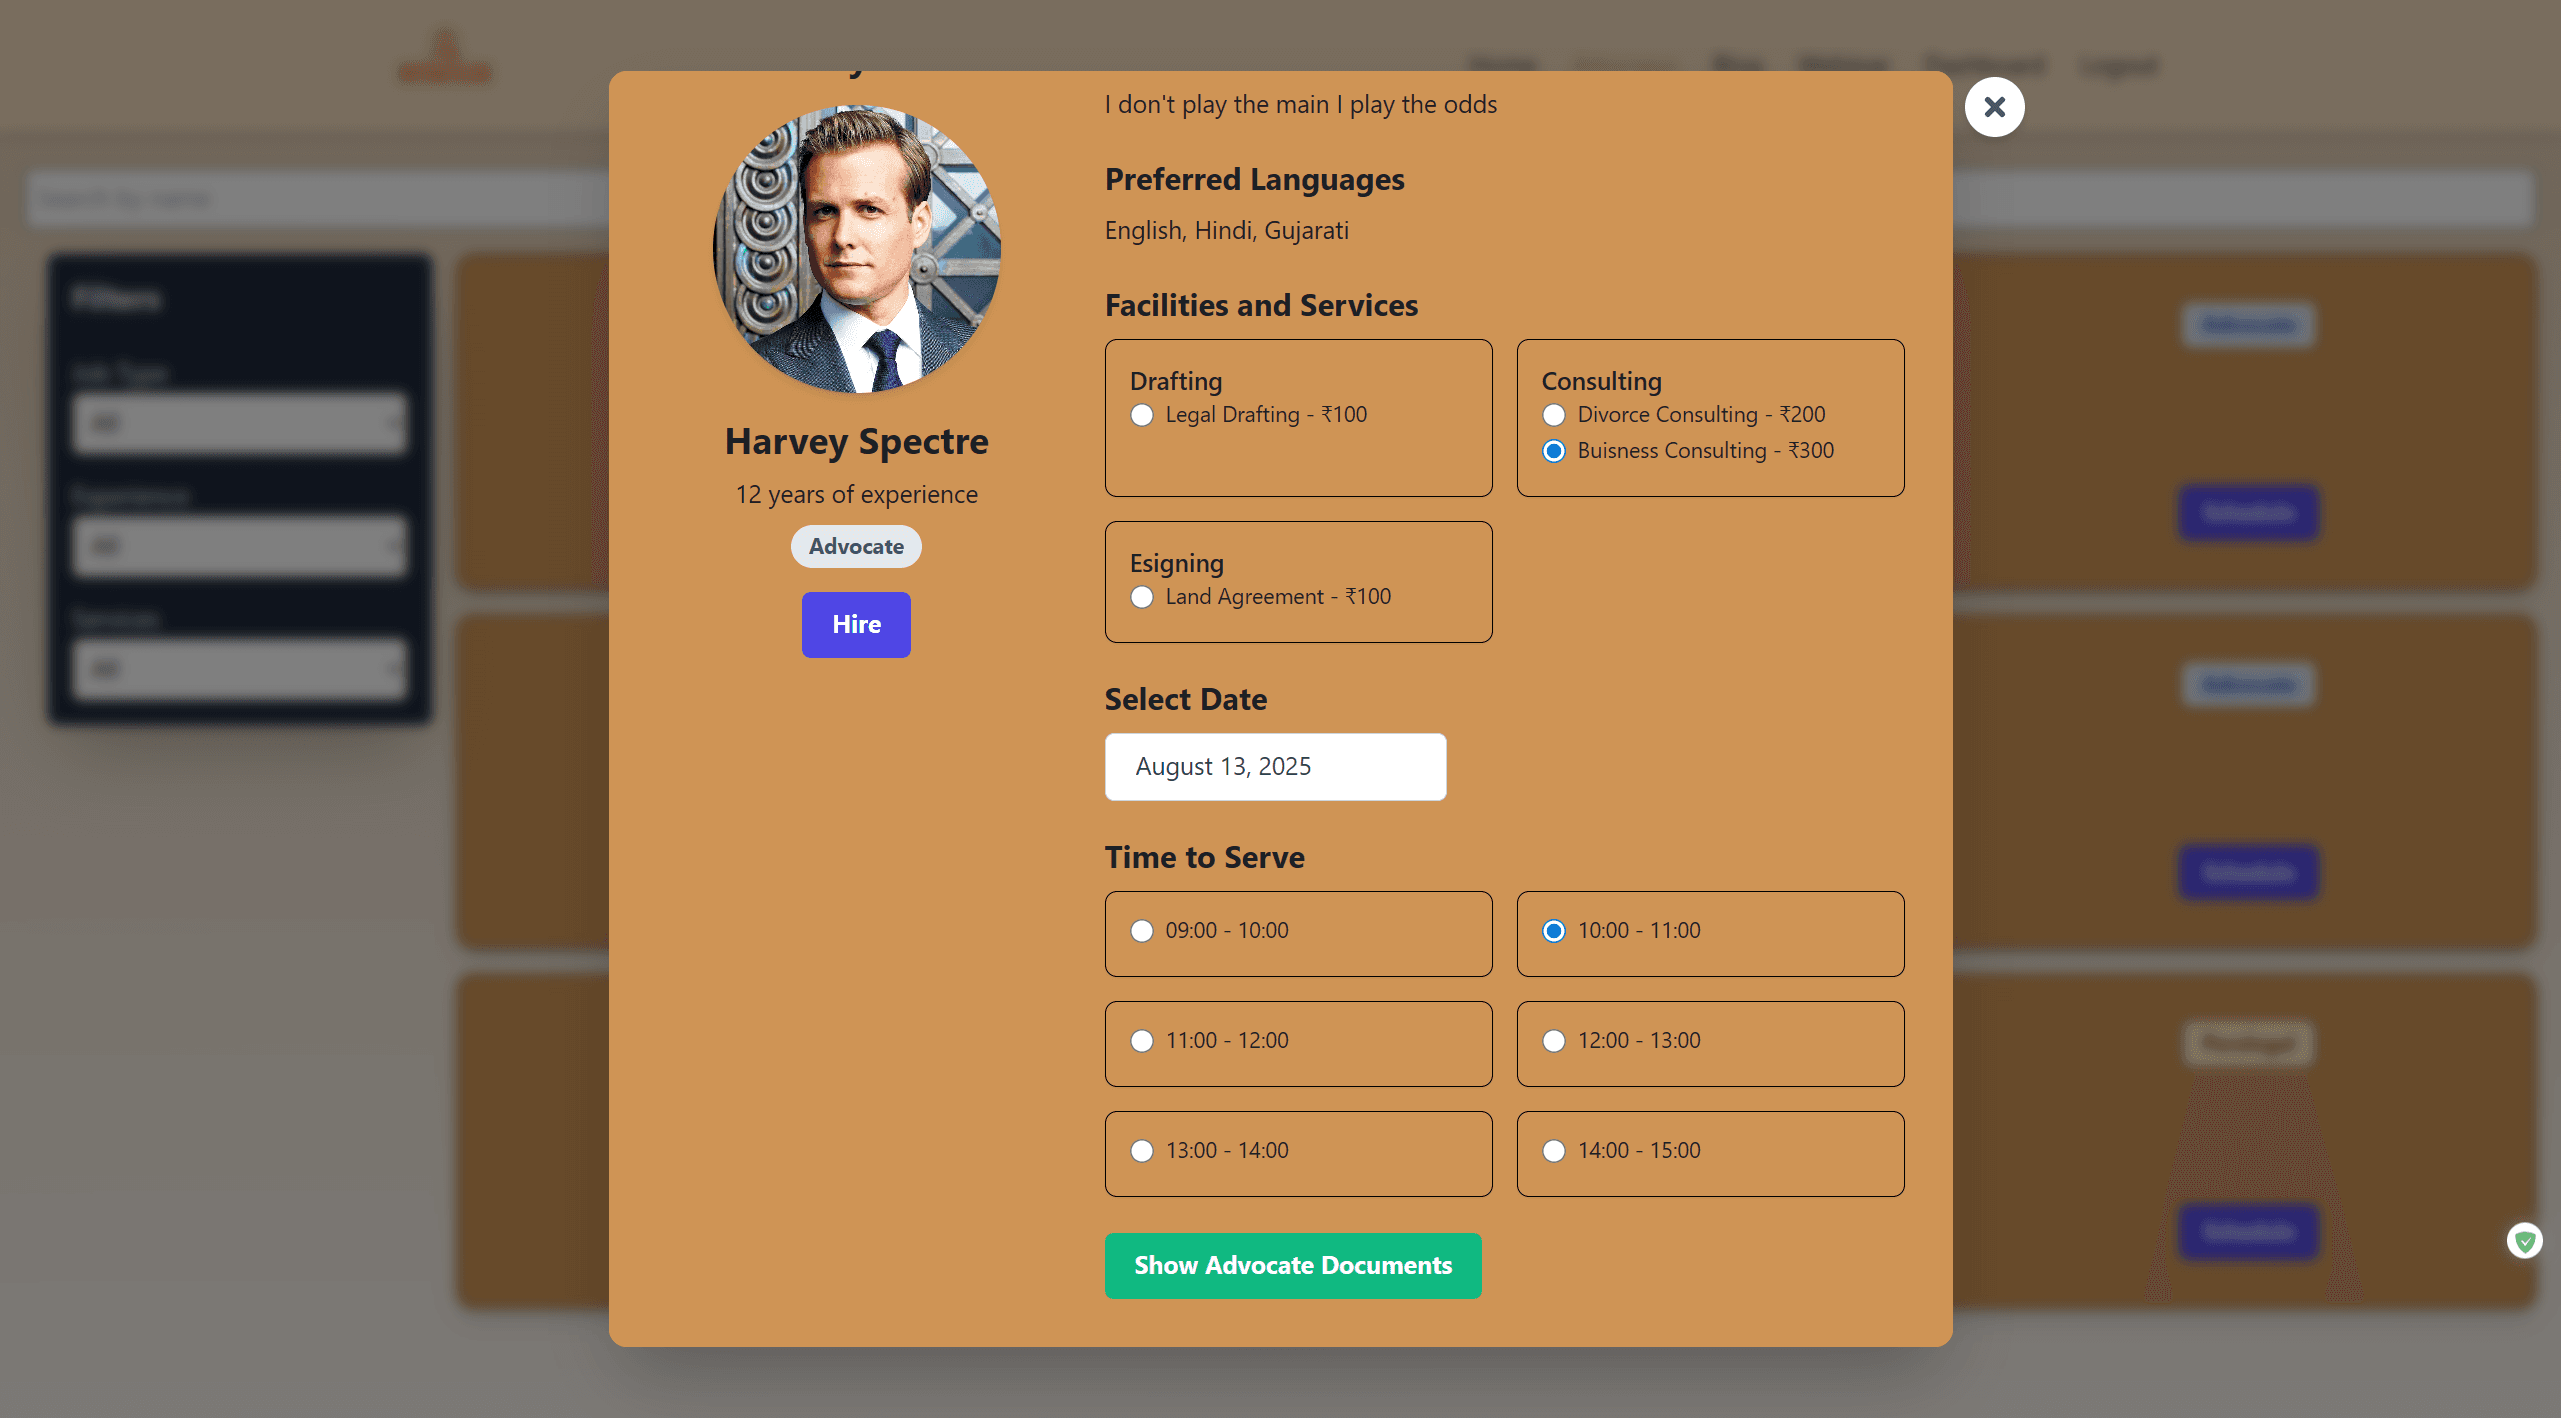This screenshot has width=2561, height=1418.
Task: Expand the bottom Filters panel dropdown
Action: point(239,668)
